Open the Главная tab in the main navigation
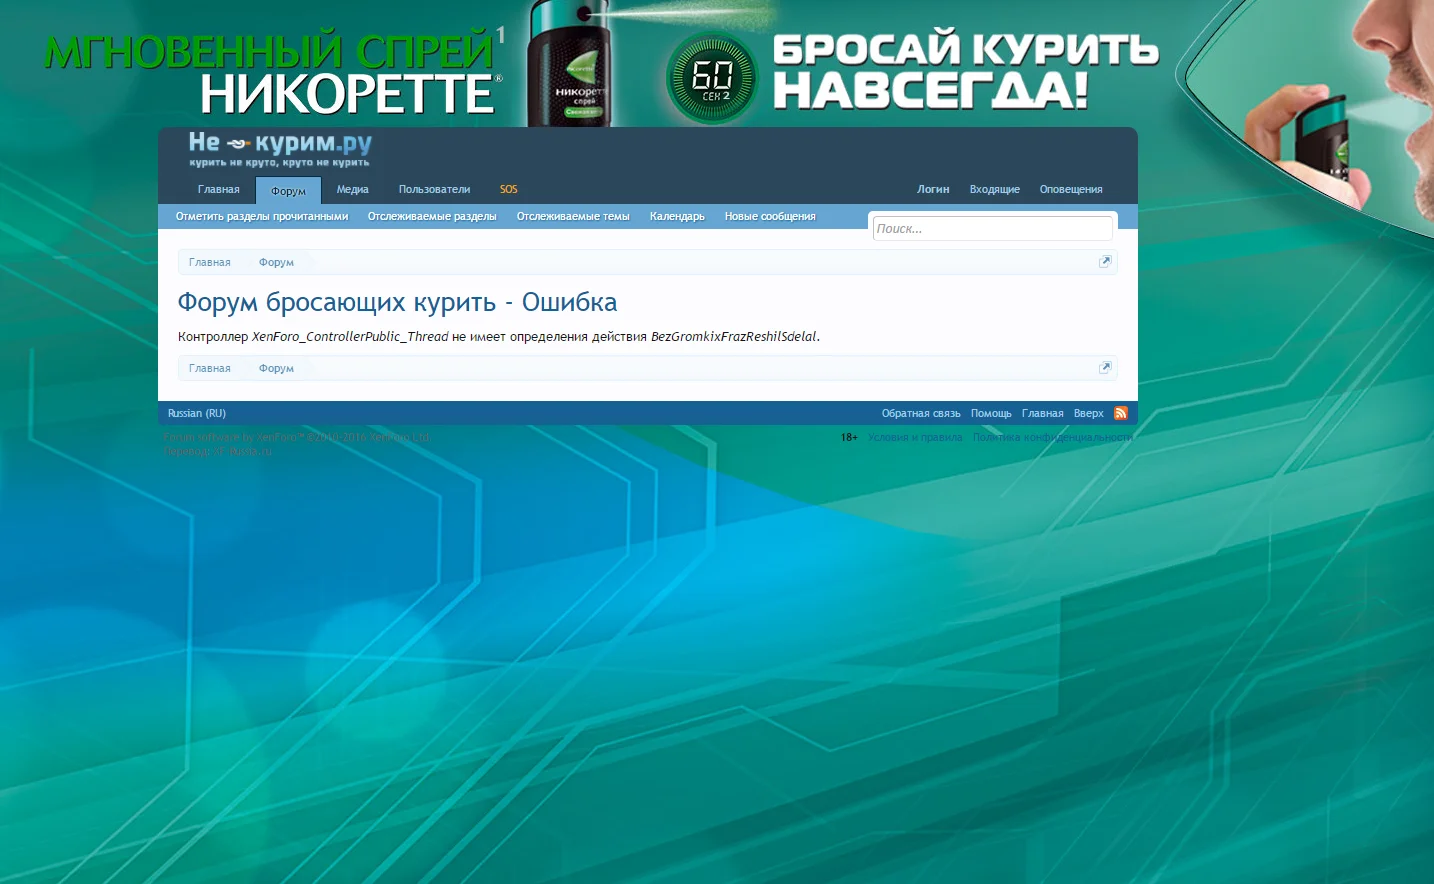Screen dimensions: 1434x884 (x=219, y=189)
